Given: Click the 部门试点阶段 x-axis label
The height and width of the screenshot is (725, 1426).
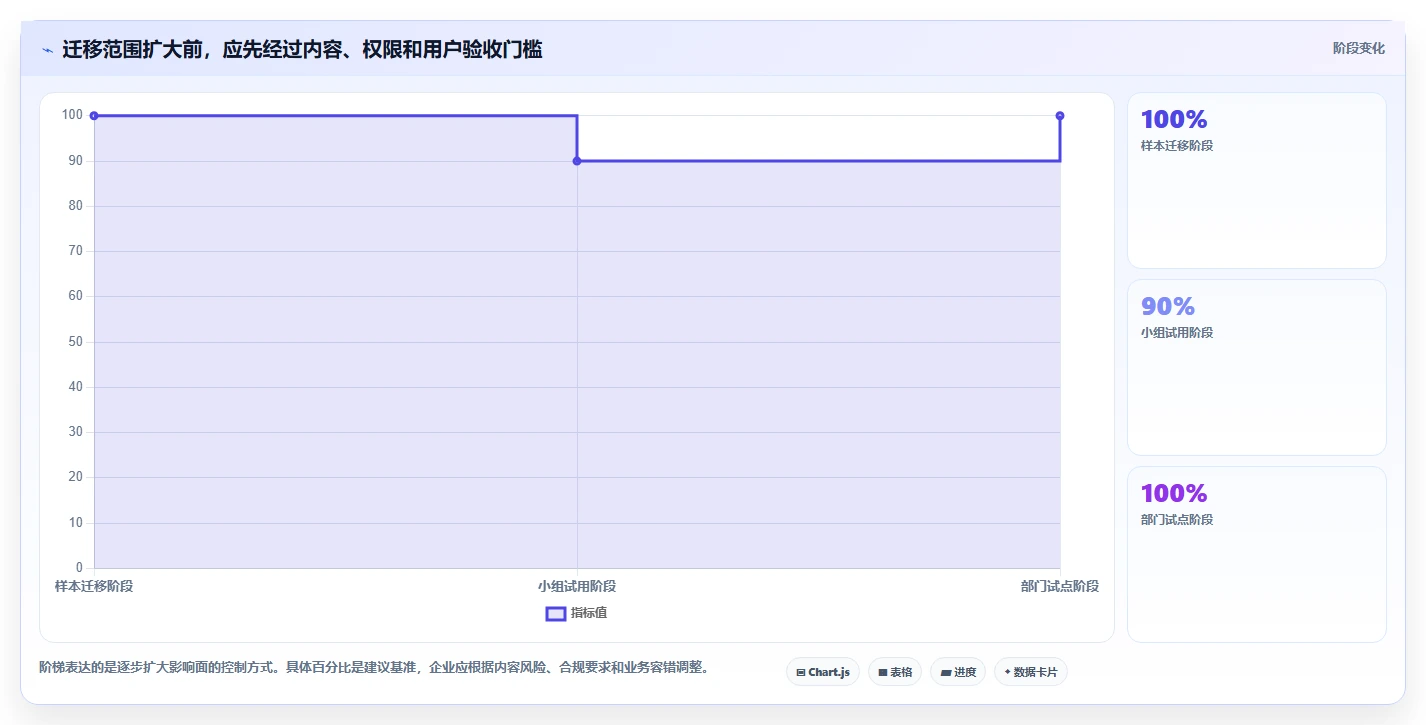Looking at the screenshot, I should [x=1060, y=586].
